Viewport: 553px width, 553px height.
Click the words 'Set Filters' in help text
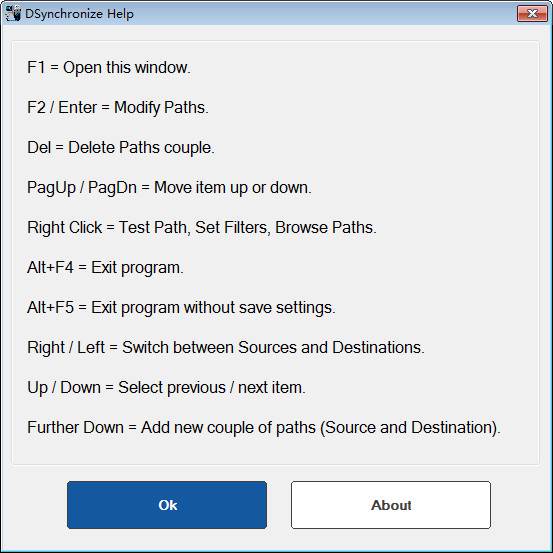(233, 227)
